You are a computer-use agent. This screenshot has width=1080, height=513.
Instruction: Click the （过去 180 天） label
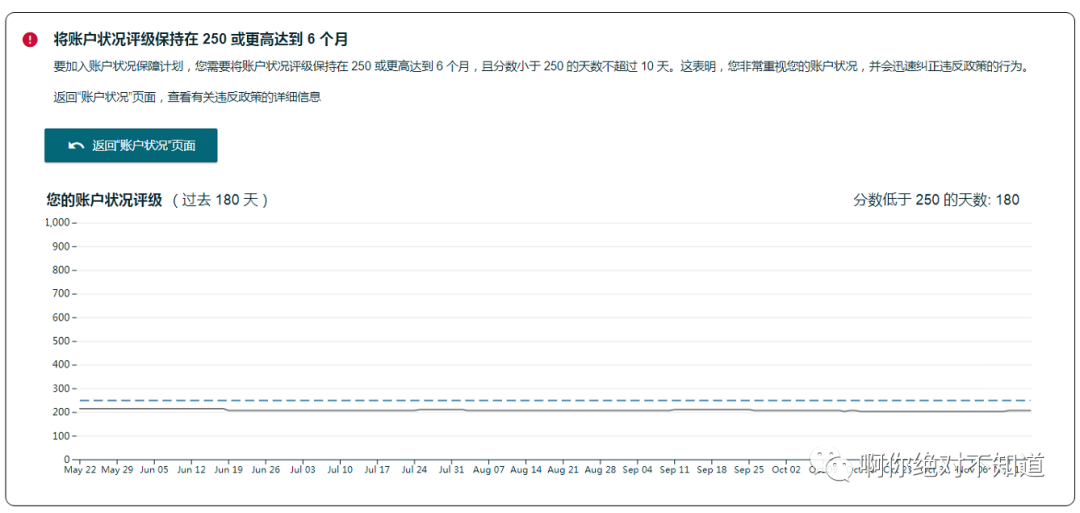coord(220,200)
